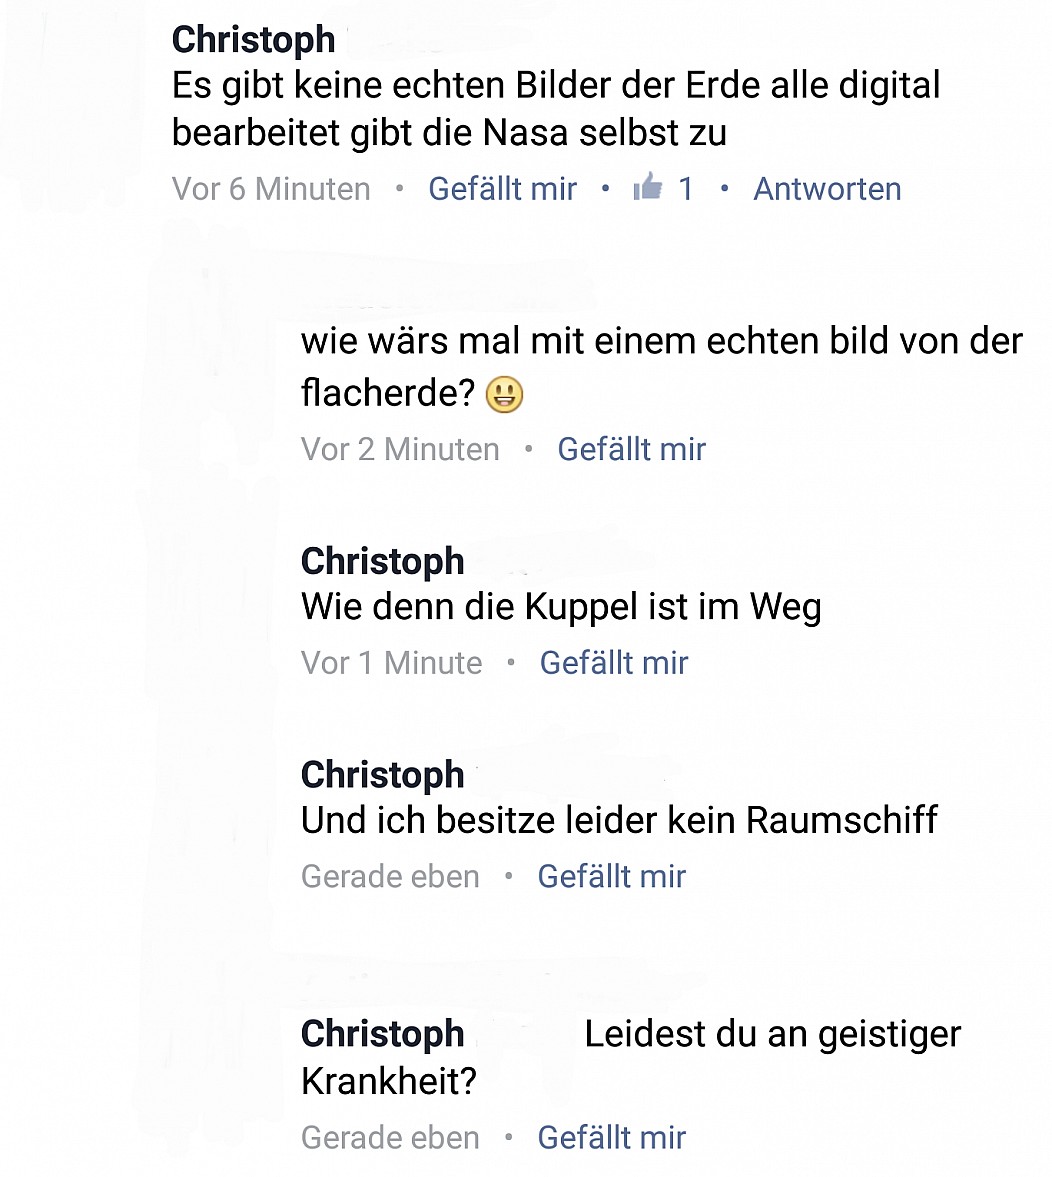
Task: Open Christoph's name above the Kuppel reply
Action: (x=382, y=561)
